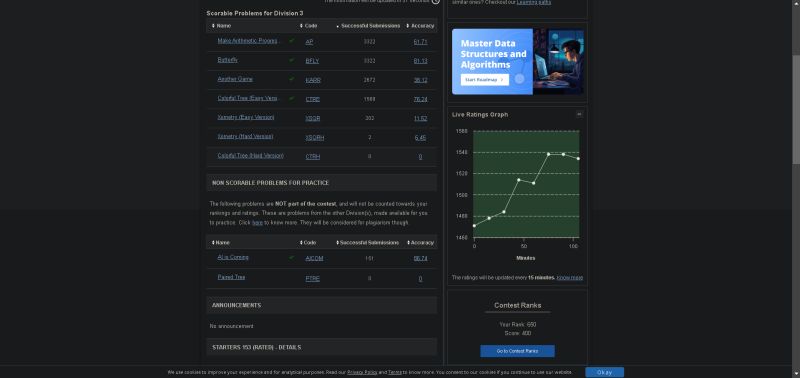The height and width of the screenshot is (378, 800).
Task: Sort scorable problems by Code column
Action: coord(309,26)
